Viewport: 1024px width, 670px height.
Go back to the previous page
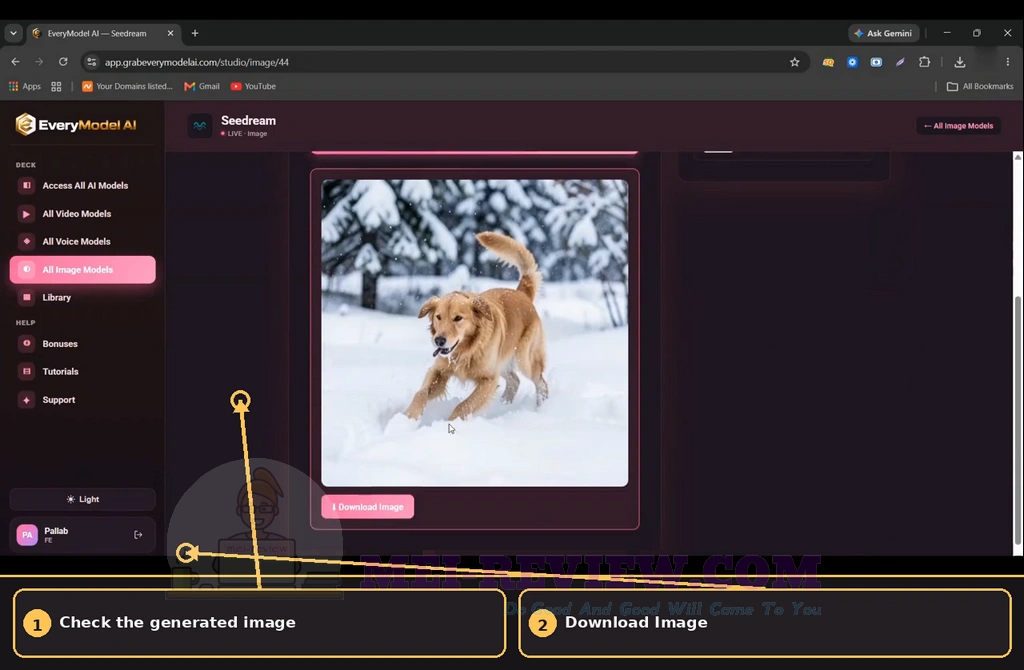(x=16, y=62)
